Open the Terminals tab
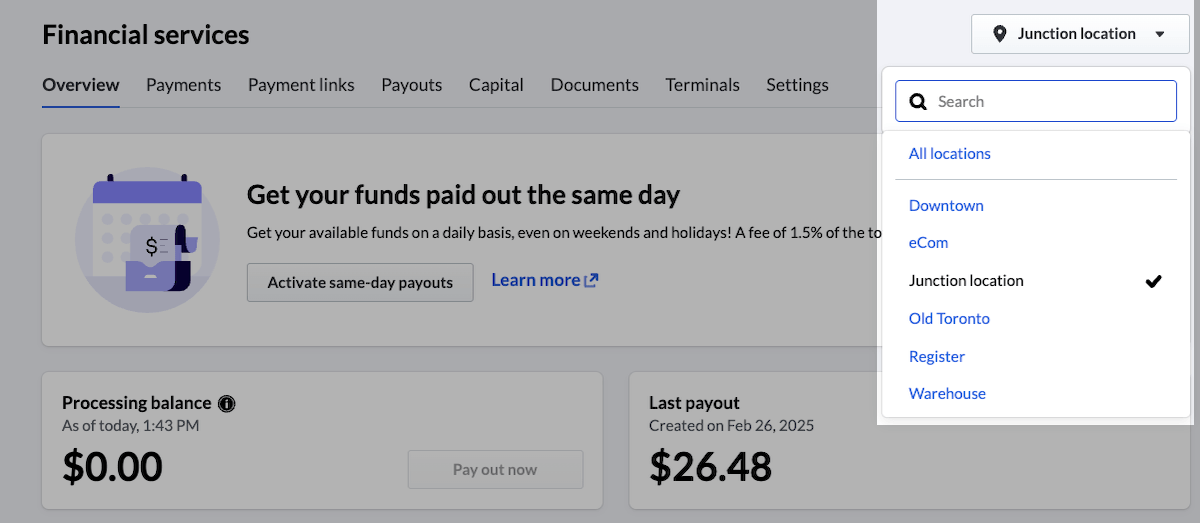The height and width of the screenshot is (523, 1200). 702,85
